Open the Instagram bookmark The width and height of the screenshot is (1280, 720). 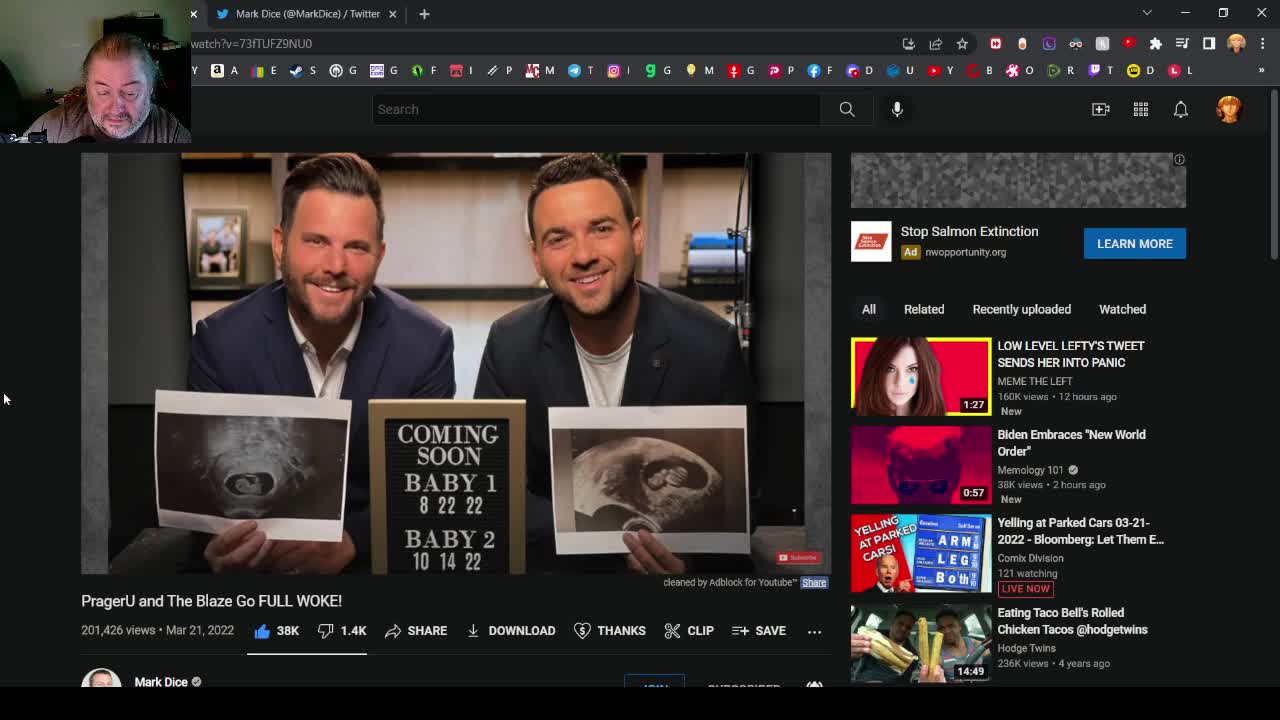click(x=620, y=71)
